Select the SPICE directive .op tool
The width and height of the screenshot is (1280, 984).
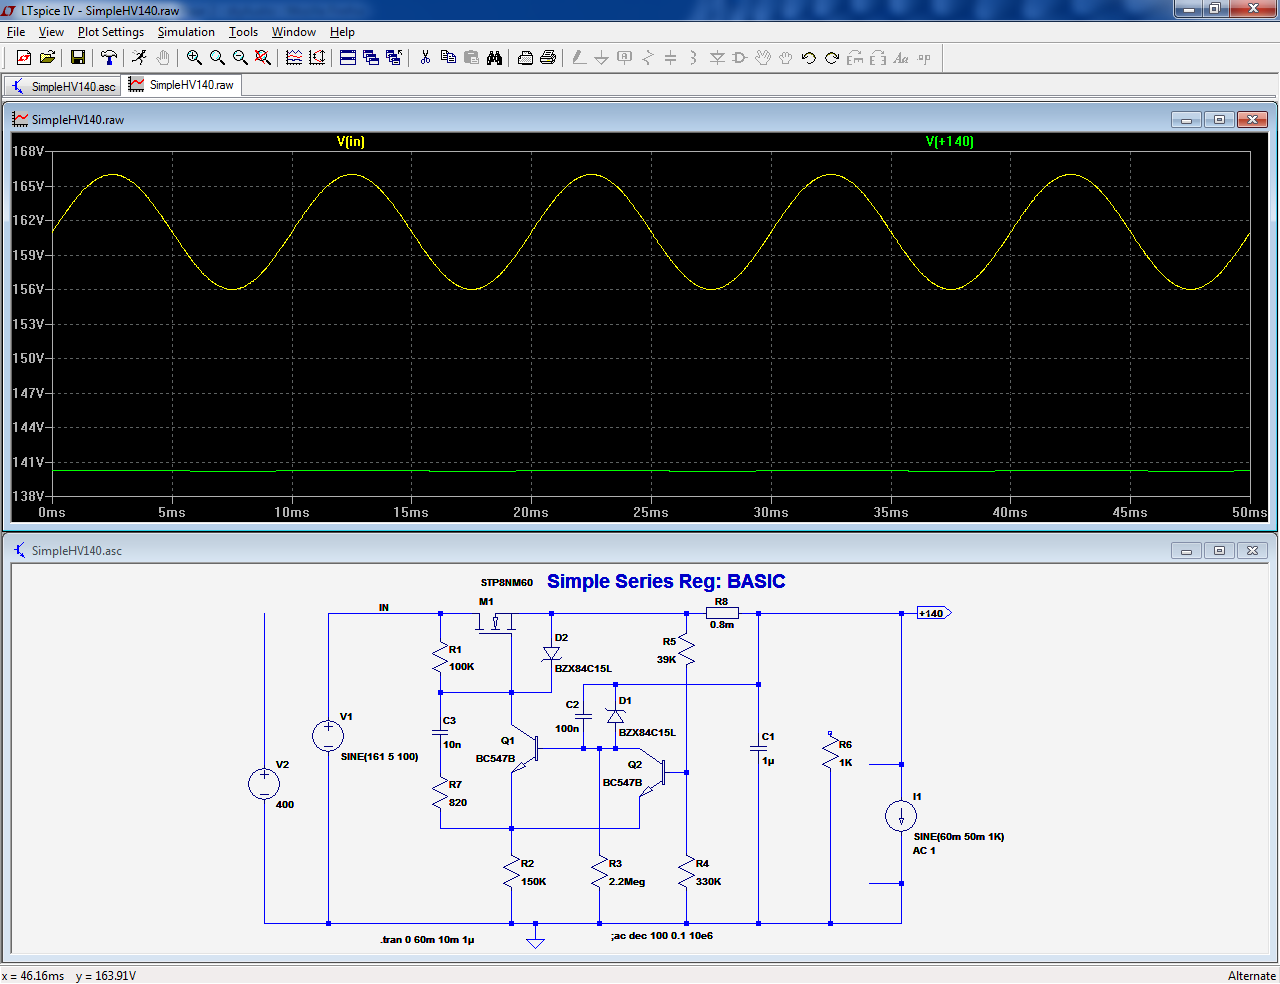(924, 58)
